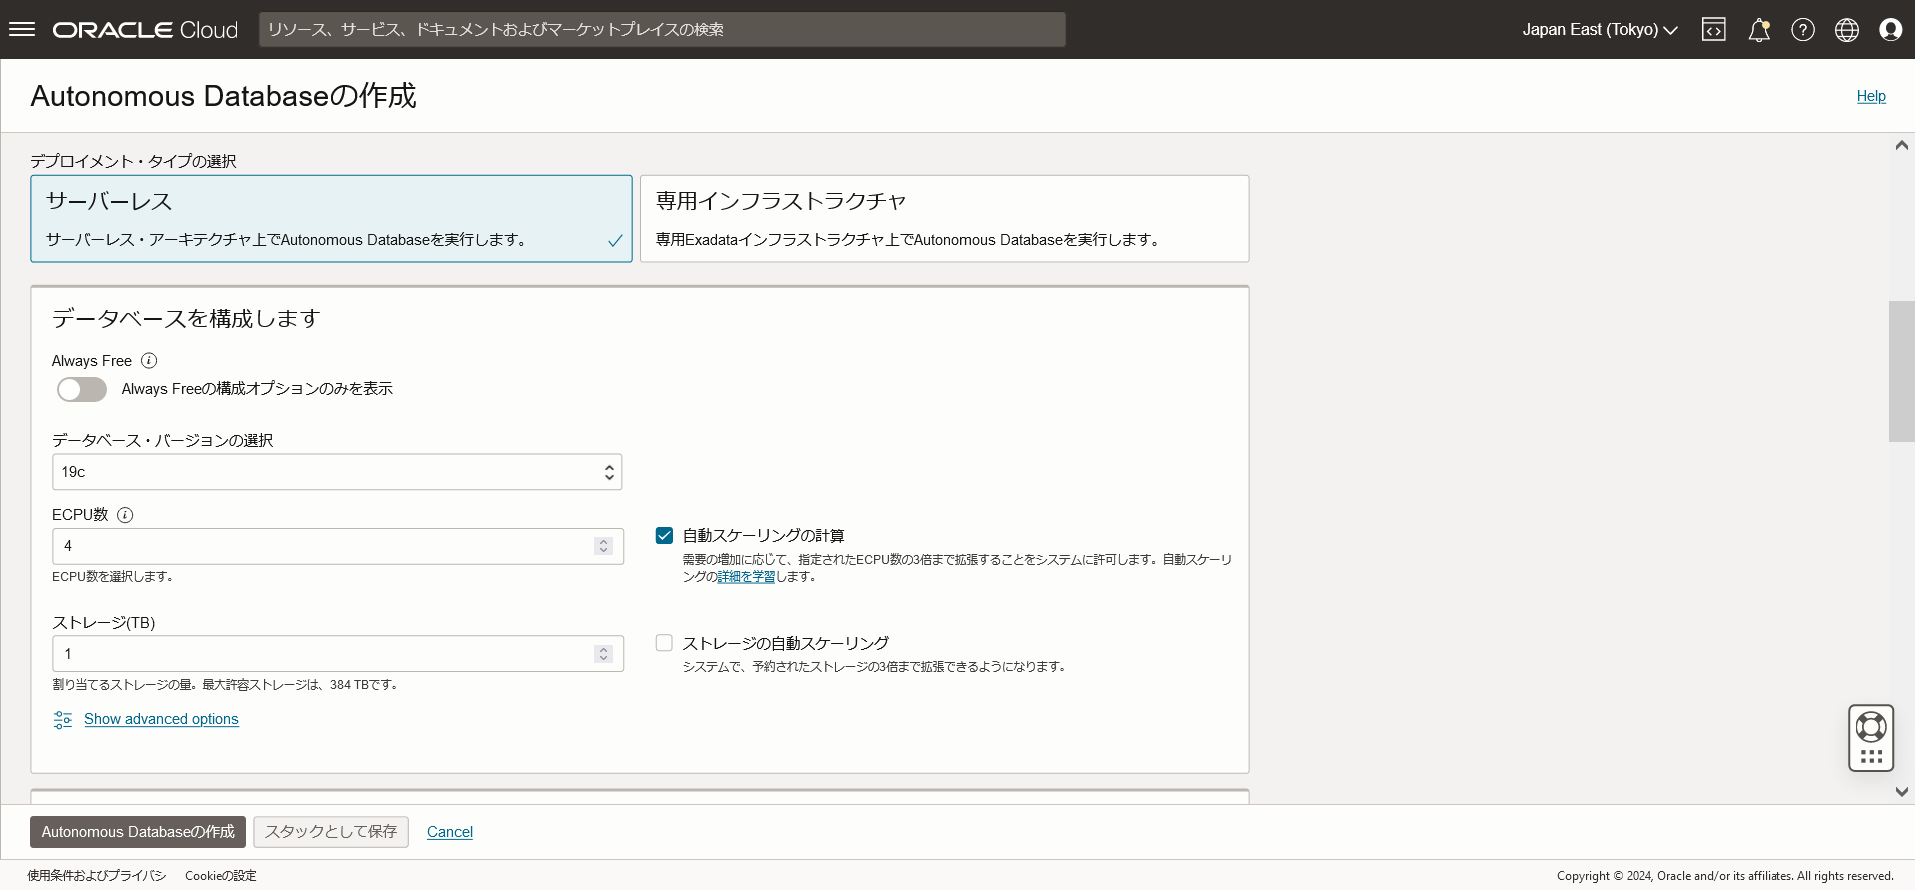Click the Autonomous Databaseの作成 page title
The image size is (1920, 892).
(223, 96)
